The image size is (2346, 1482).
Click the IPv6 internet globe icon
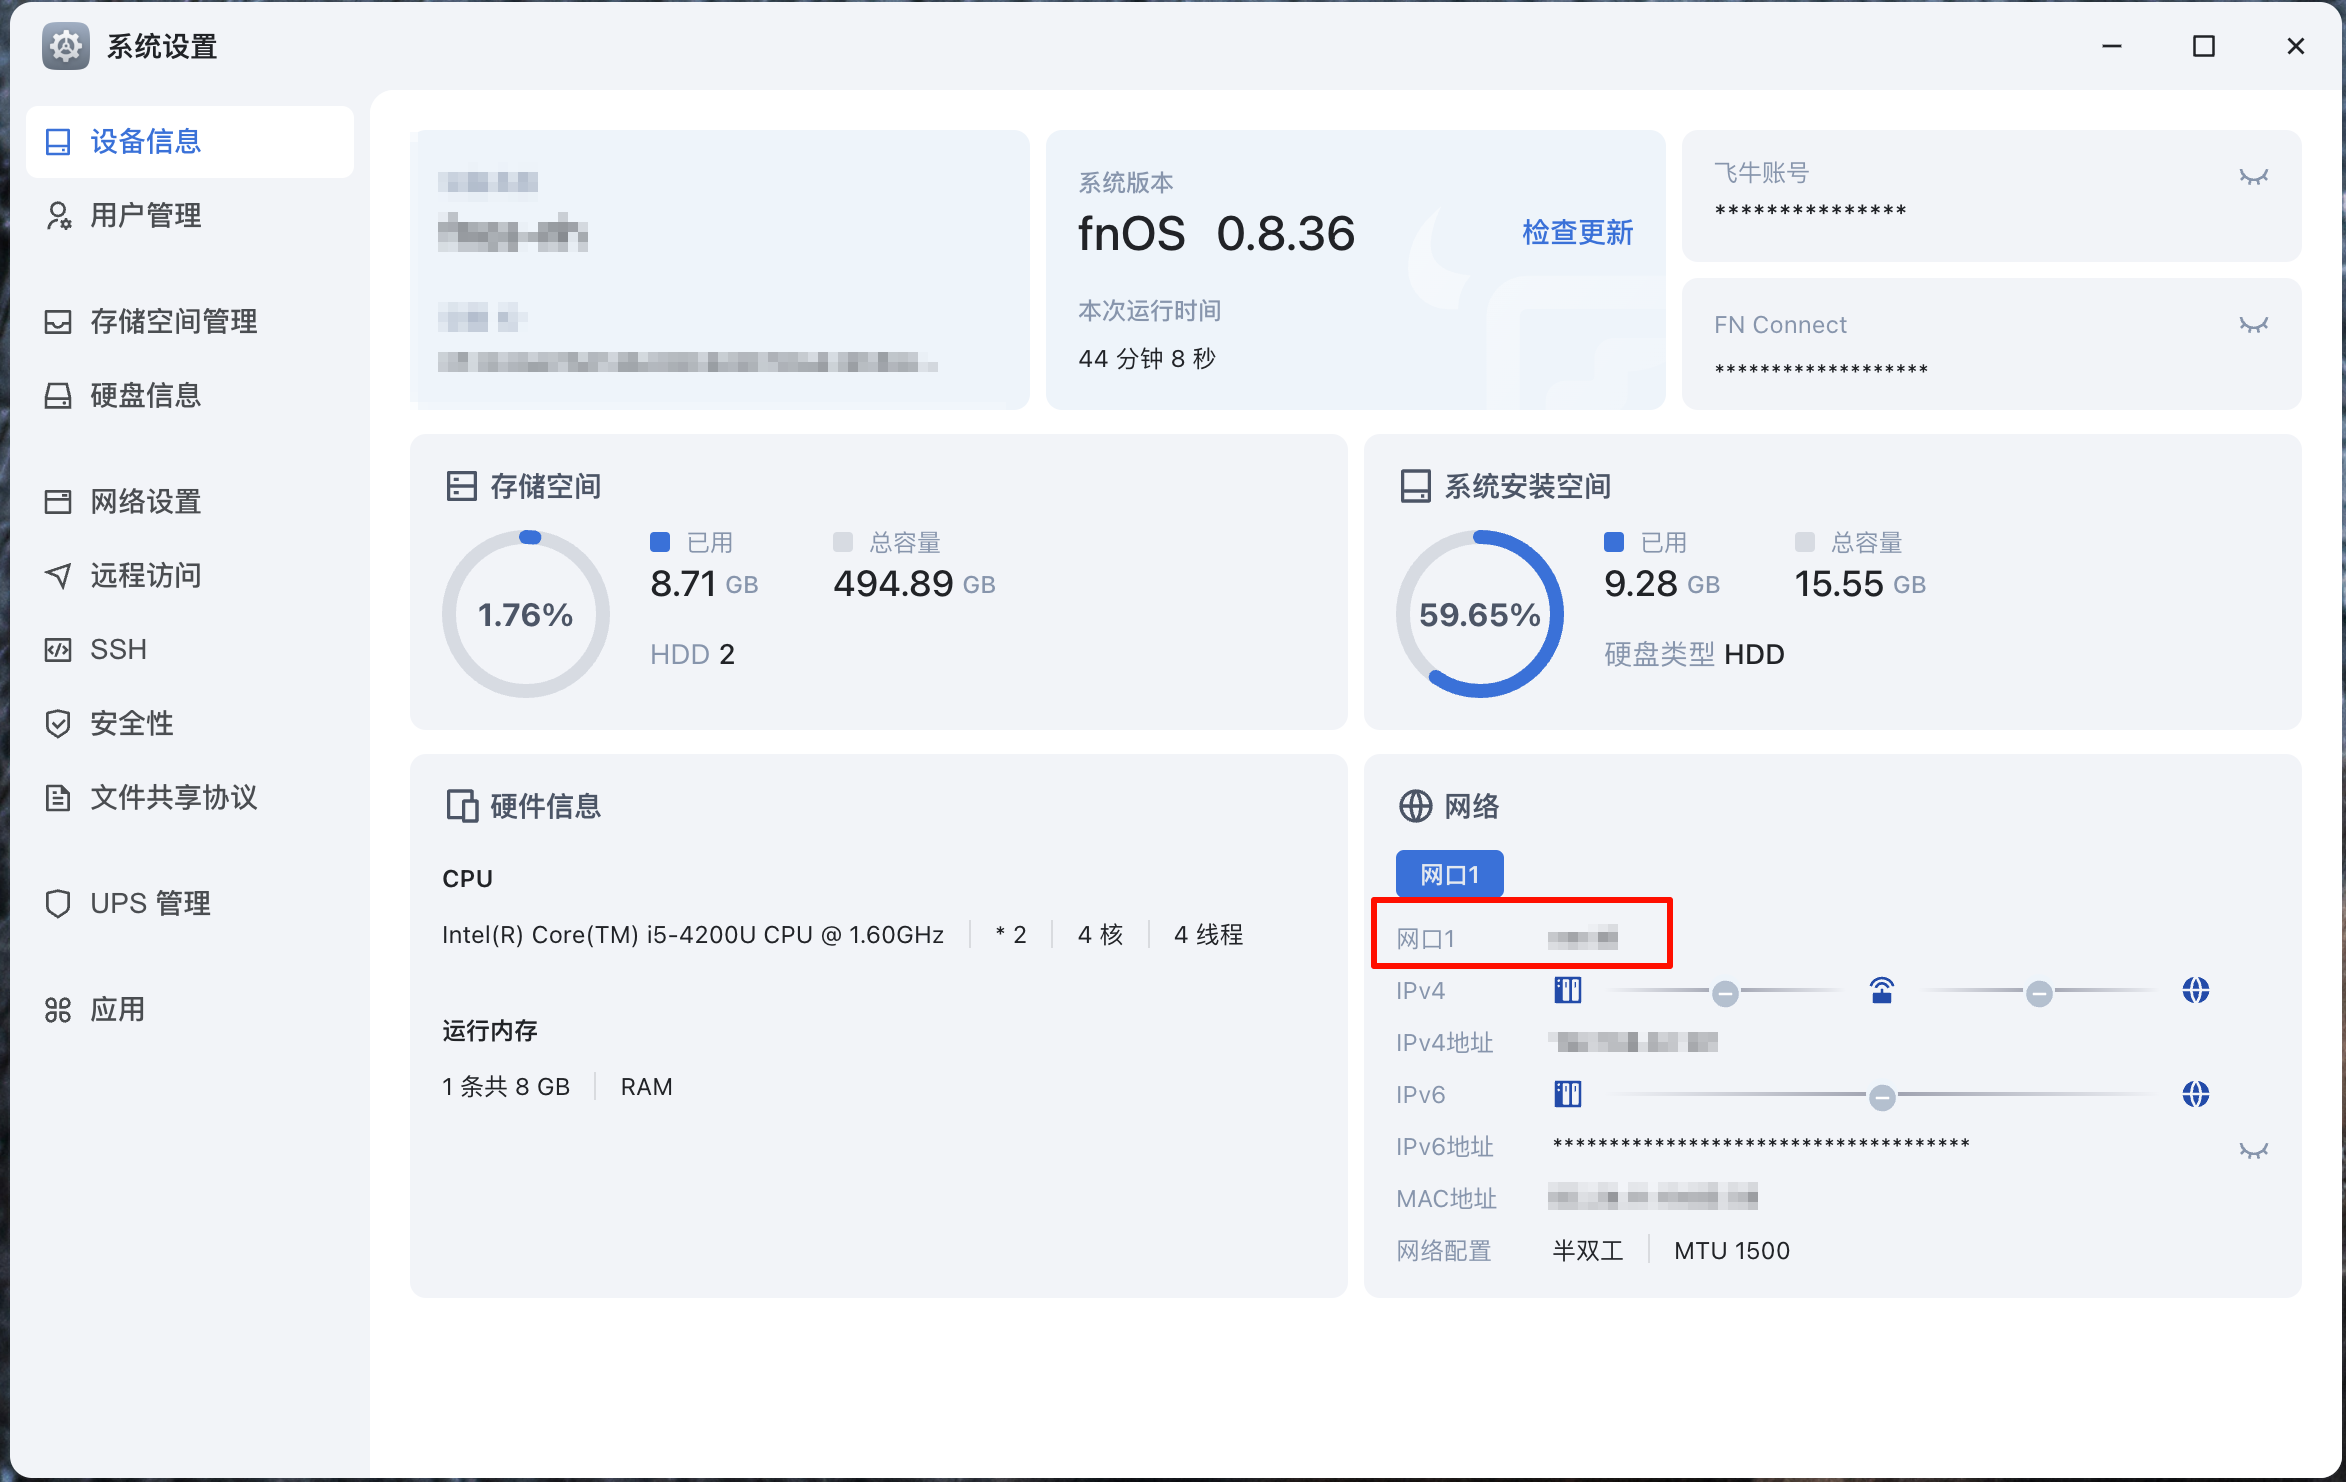coord(2195,1095)
